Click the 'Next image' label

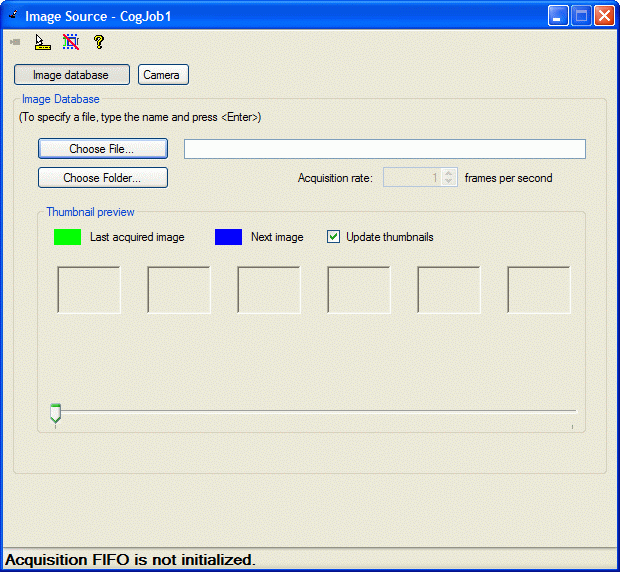(277, 237)
